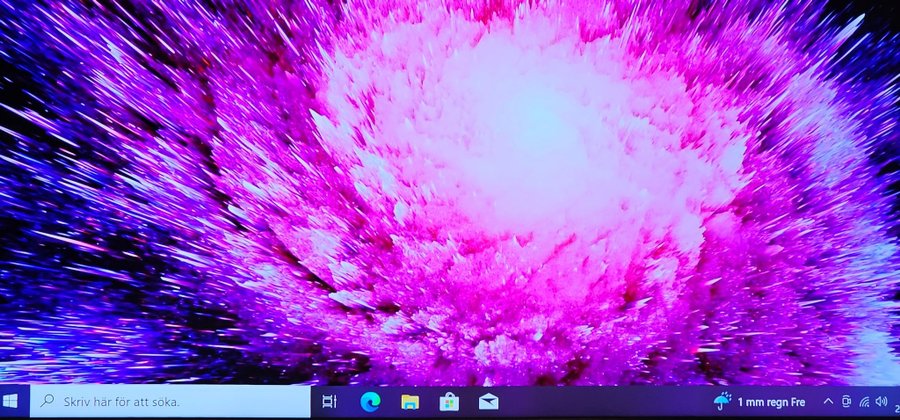The width and height of the screenshot is (900, 420).
Task: Click the 'Skriv här för att söka' search box
Action: coord(170,401)
